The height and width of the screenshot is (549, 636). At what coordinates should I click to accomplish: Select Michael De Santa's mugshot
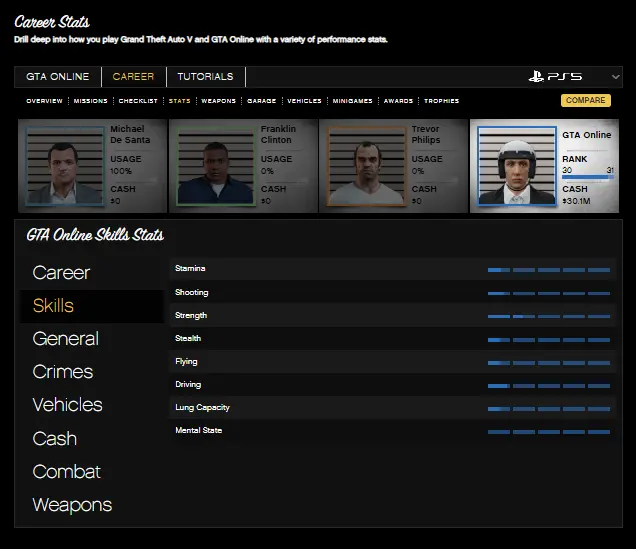pos(65,166)
